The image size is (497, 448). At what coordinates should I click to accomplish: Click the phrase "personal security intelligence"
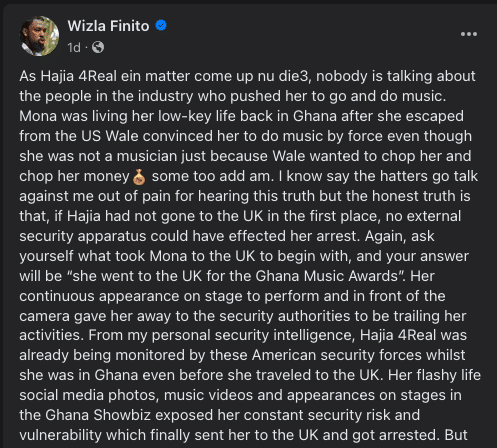pos(253,335)
